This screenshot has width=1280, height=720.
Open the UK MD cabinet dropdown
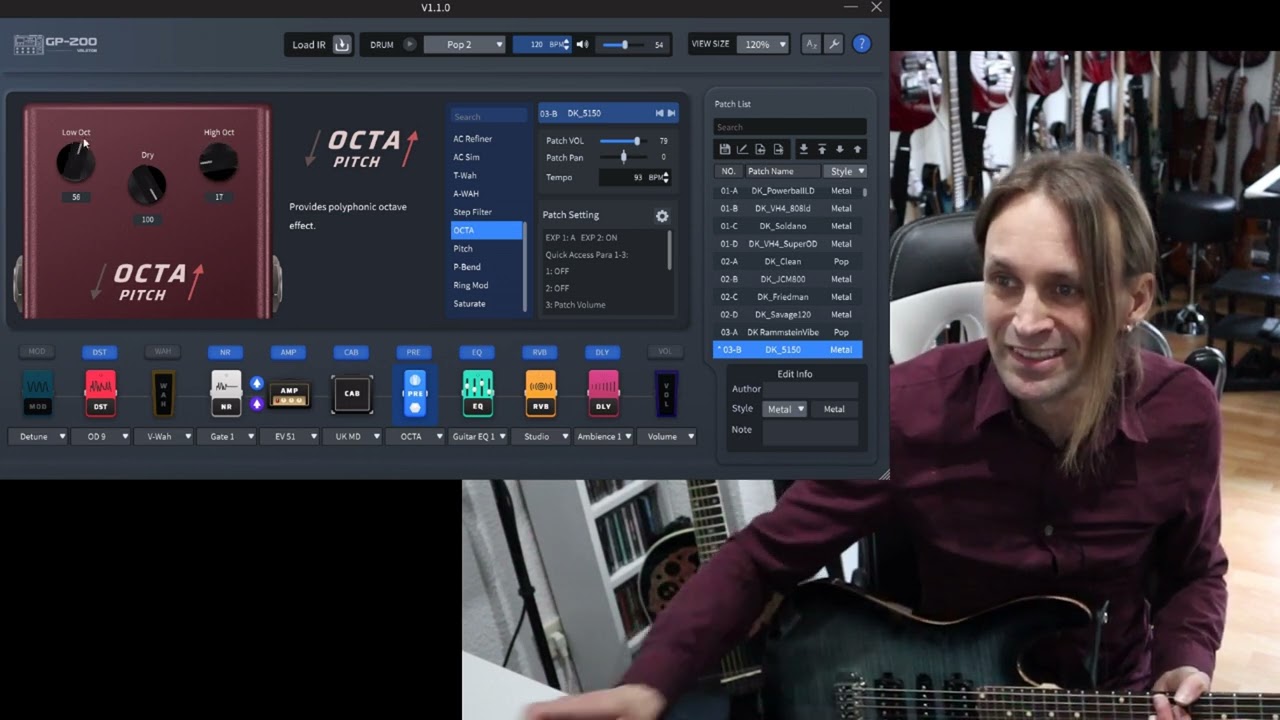352,436
